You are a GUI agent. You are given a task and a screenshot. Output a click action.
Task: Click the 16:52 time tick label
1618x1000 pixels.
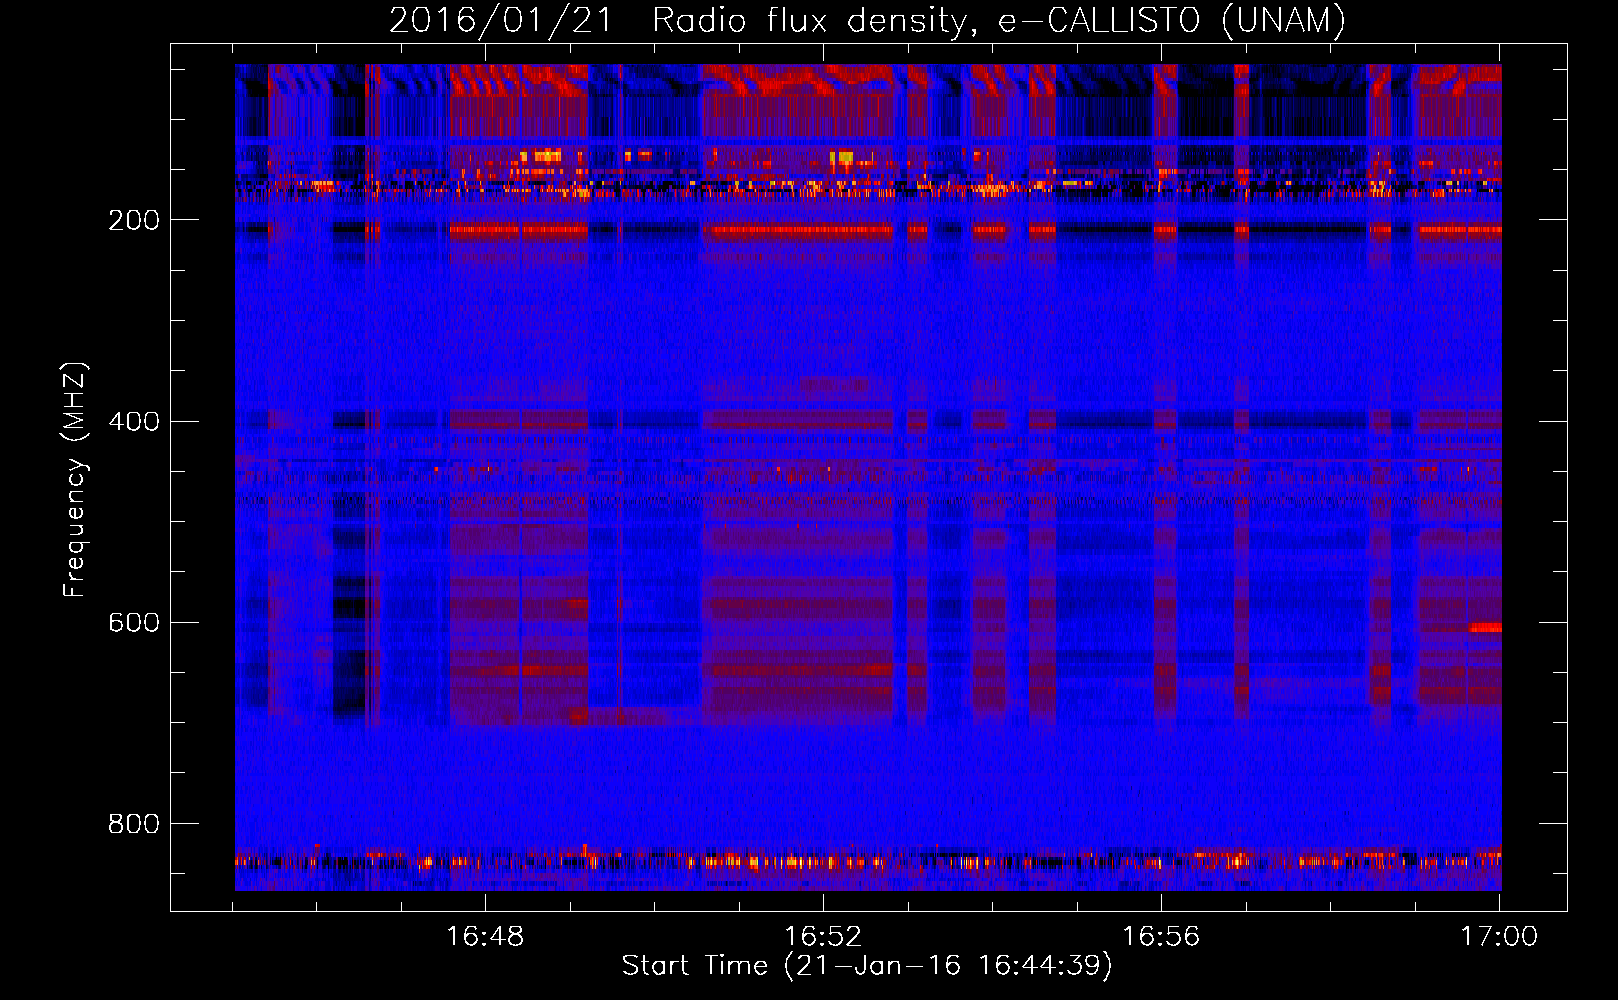pyautogui.click(x=823, y=937)
